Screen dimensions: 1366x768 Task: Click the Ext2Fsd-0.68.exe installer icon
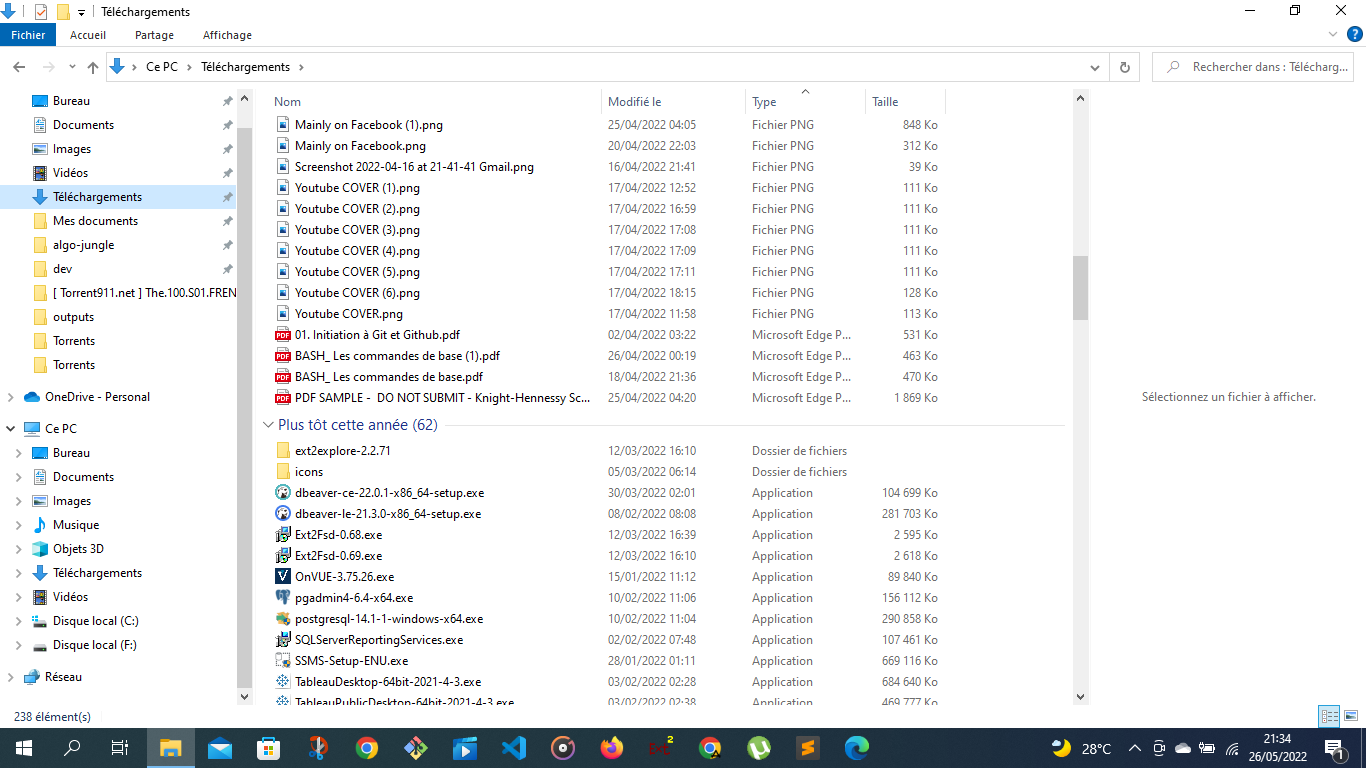(x=283, y=535)
